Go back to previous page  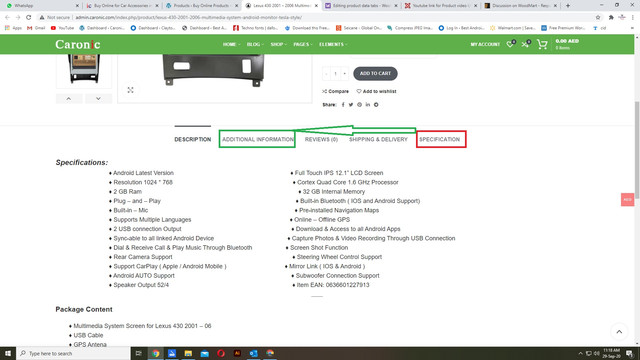click(x=7, y=18)
